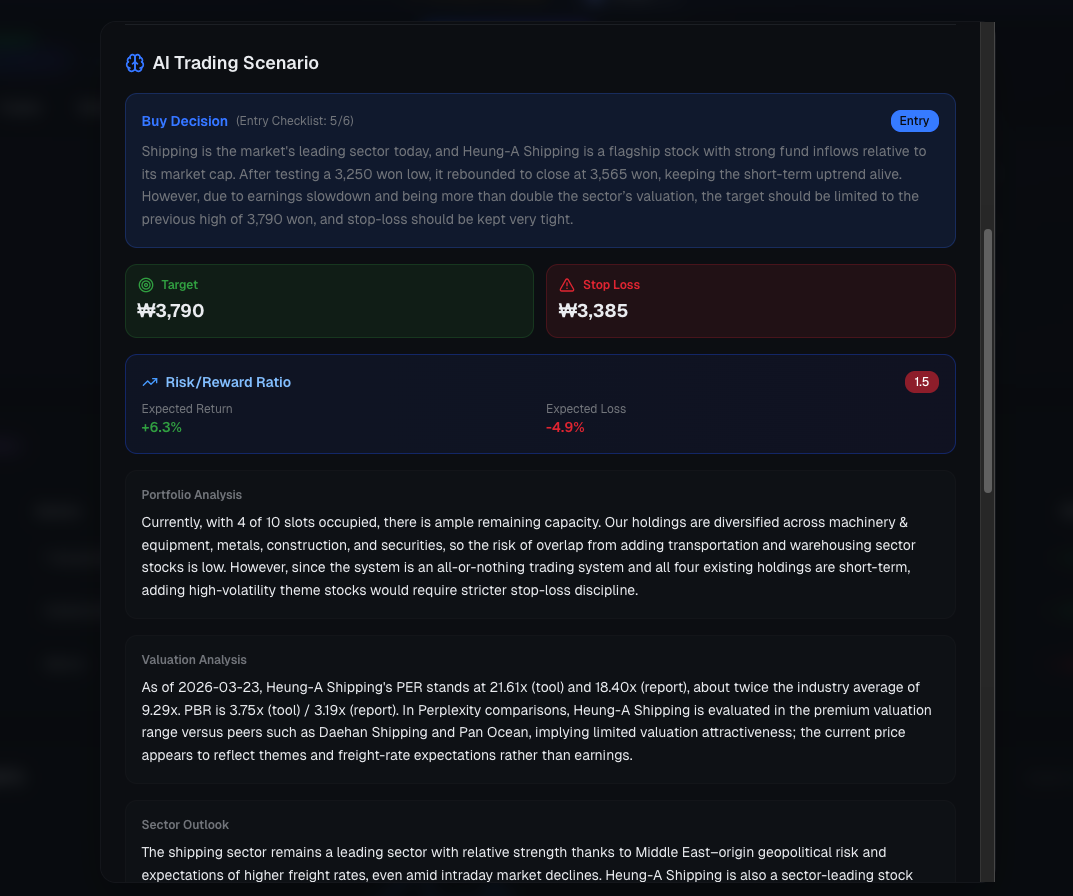Select the Target price ₩3,790

(x=170, y=310)
